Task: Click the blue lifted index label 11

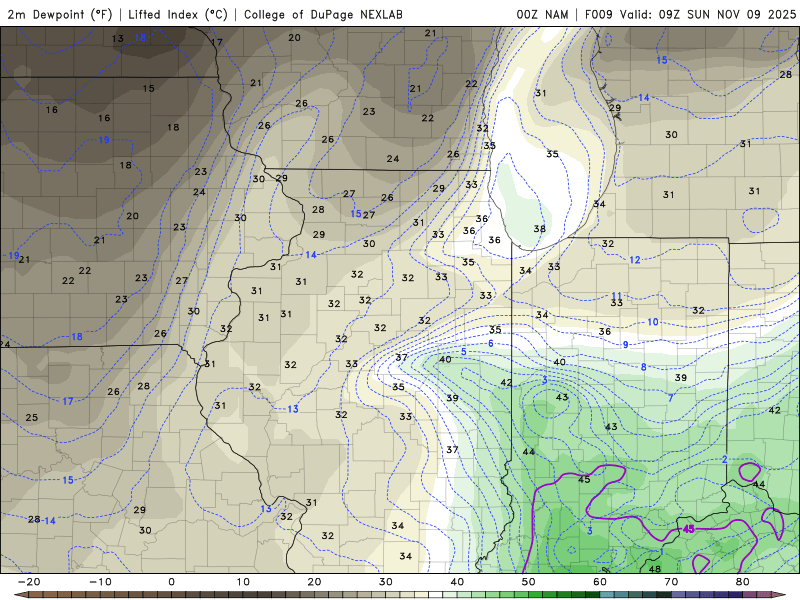Action: tap(616, 296)
